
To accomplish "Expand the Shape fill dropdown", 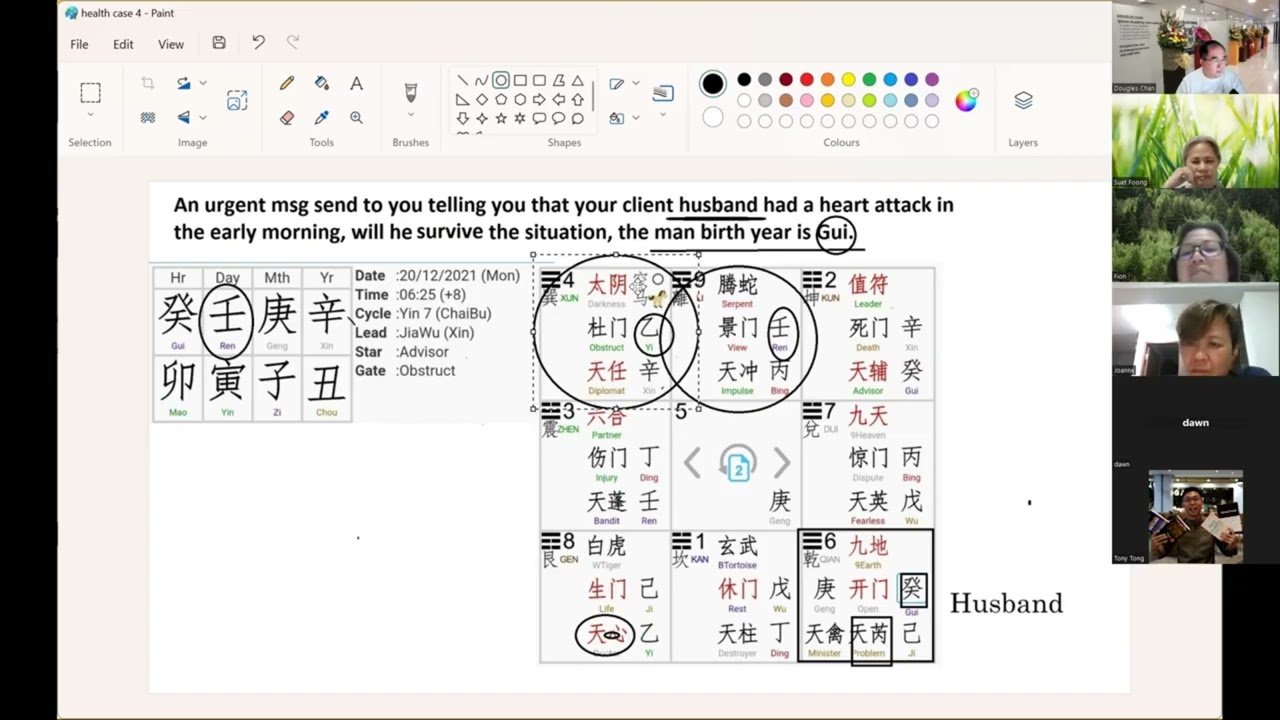I will (635, 117).
